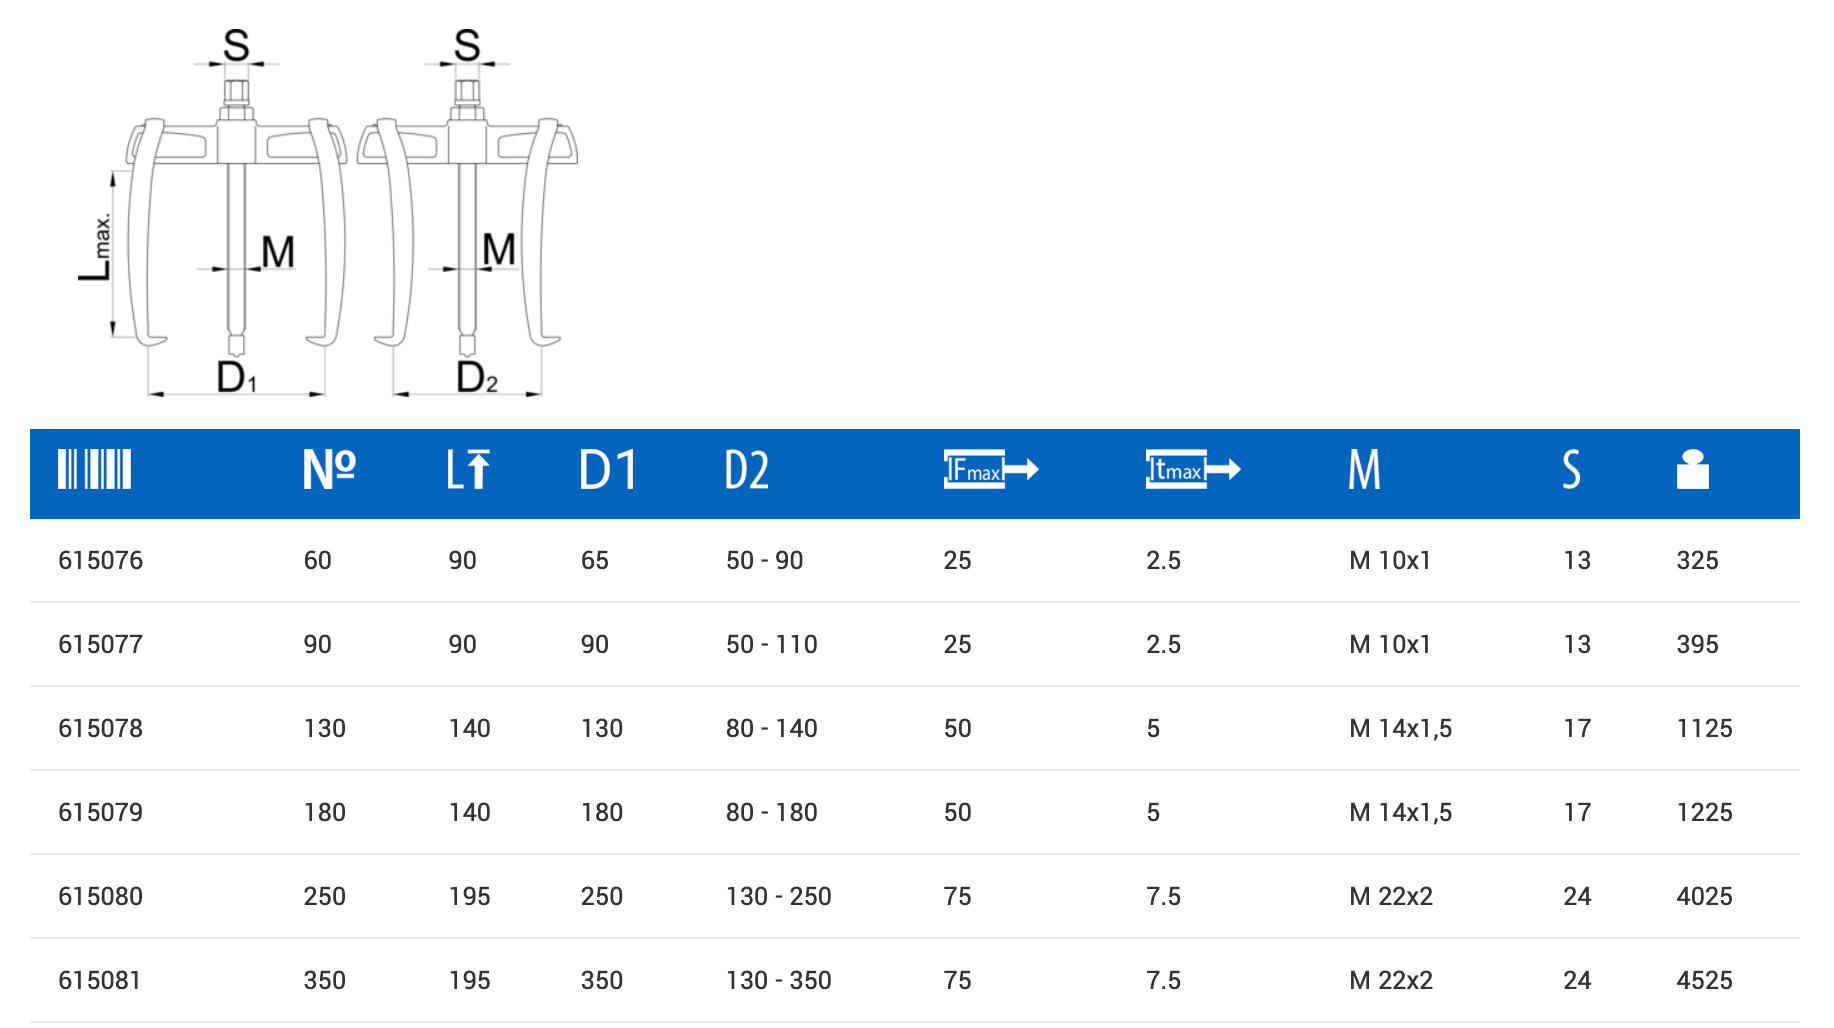This screenshot has height=1028, width=1834.
Task: Click the M thread column header
Action: coord(1364,469)
